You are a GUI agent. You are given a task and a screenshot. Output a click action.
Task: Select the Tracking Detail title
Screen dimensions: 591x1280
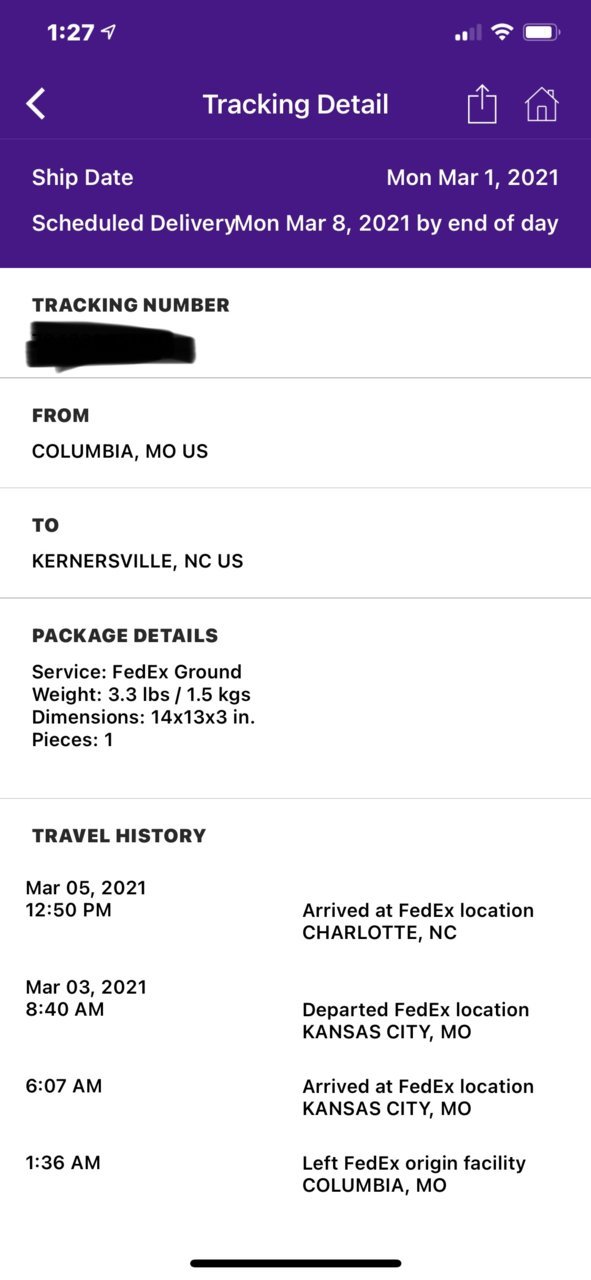295,104
